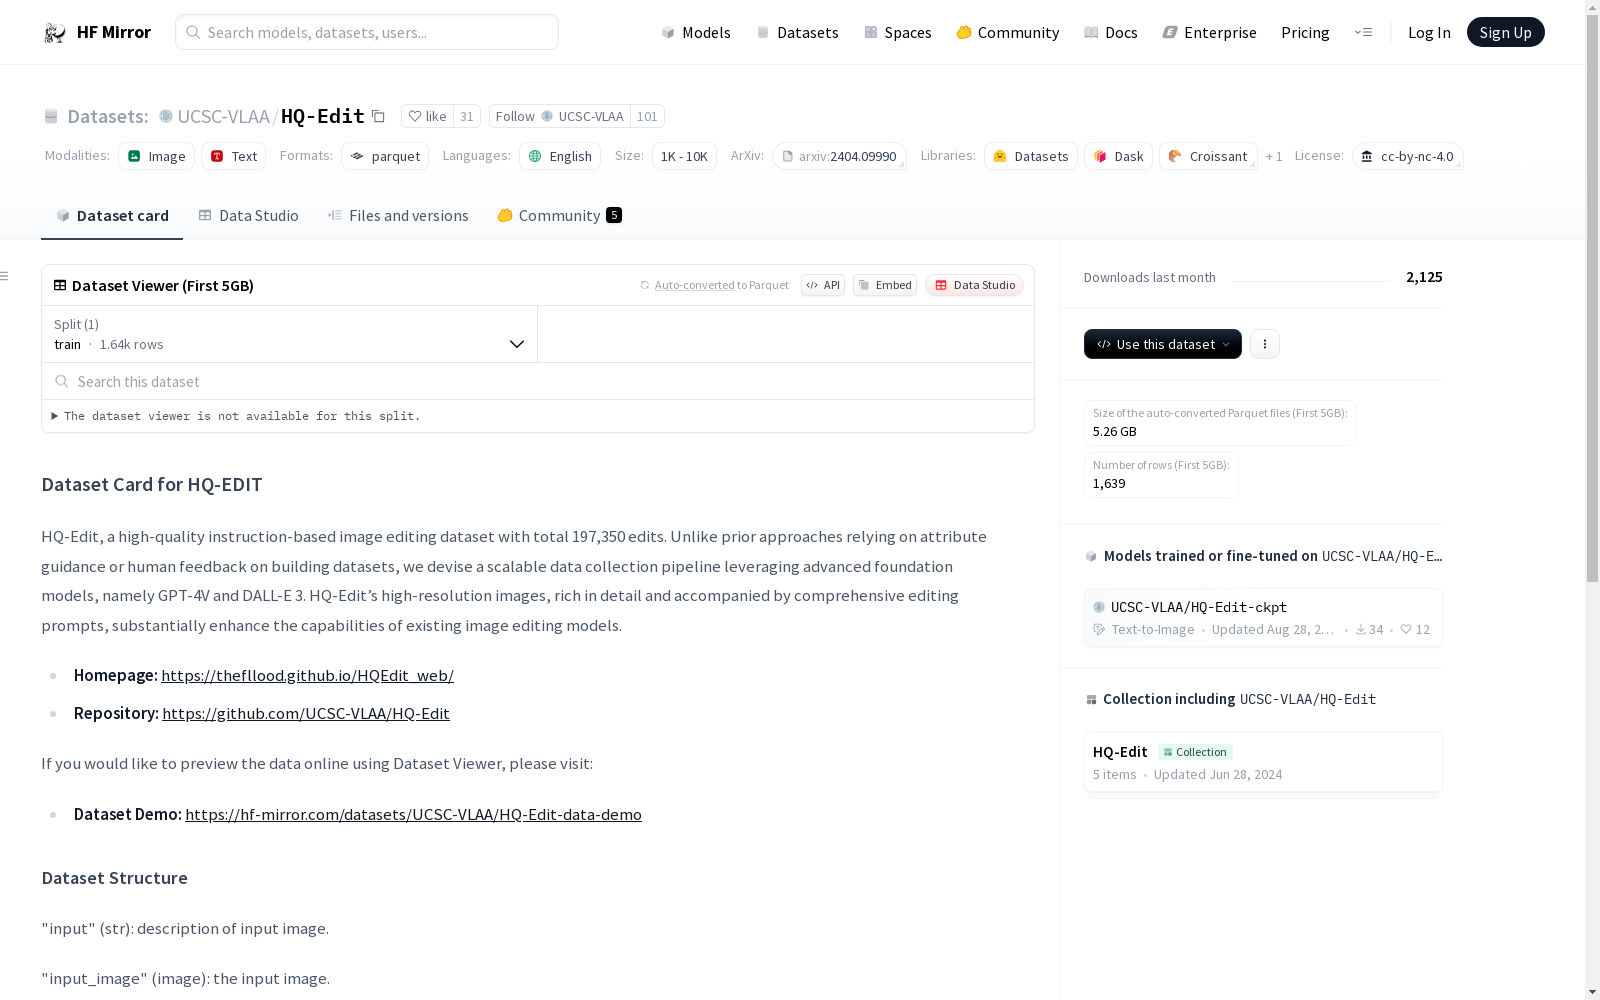Show the +1 more libraries
The width and height of the screenshot is (1600, 1000).
[x=1274, y=156]
